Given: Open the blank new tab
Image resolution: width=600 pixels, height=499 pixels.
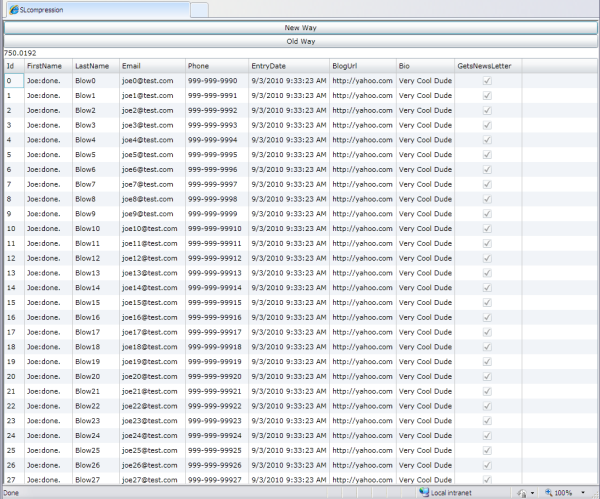Looking at the screenshot, I should pyautogui.click(x=199, y=10).
